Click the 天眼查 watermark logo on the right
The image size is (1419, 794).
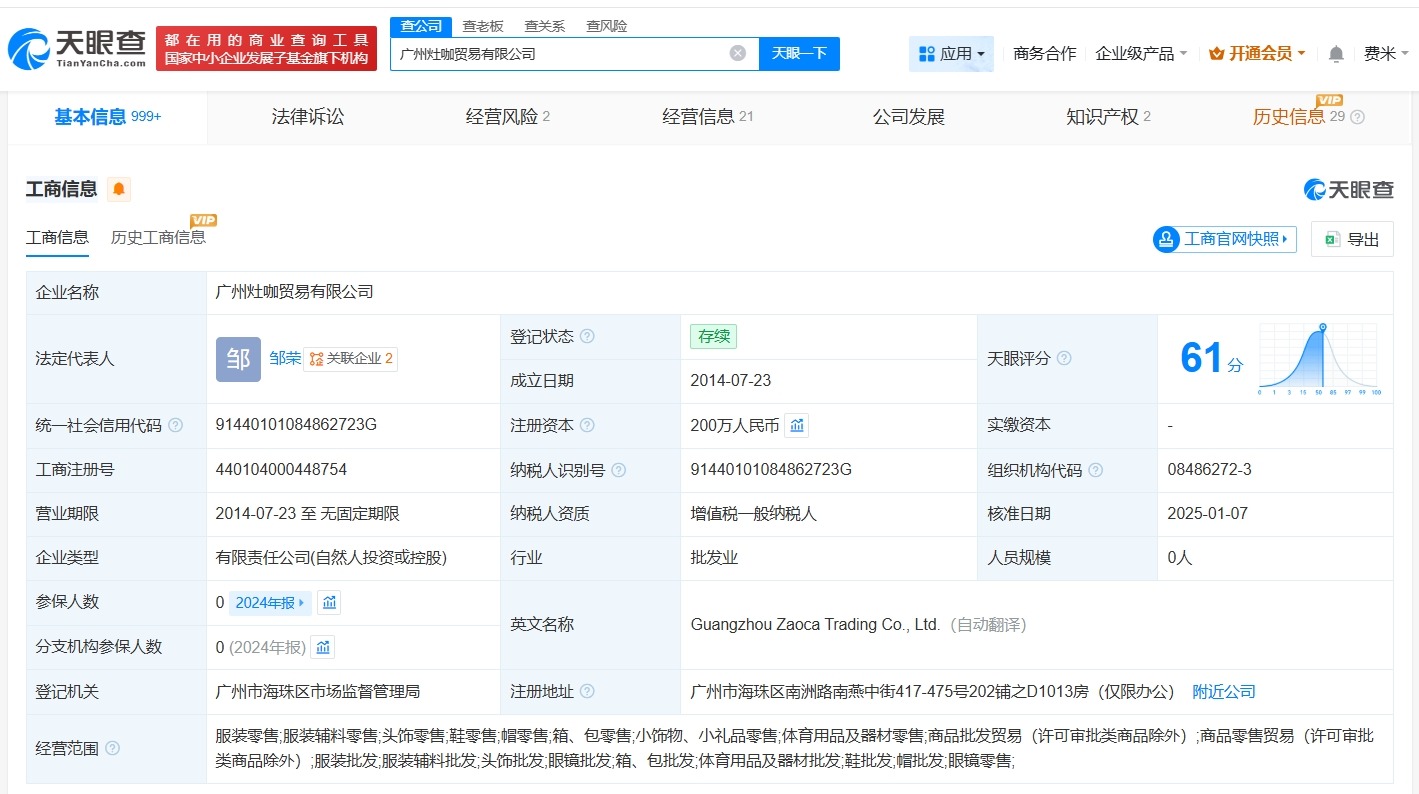tap(1349, 188)
